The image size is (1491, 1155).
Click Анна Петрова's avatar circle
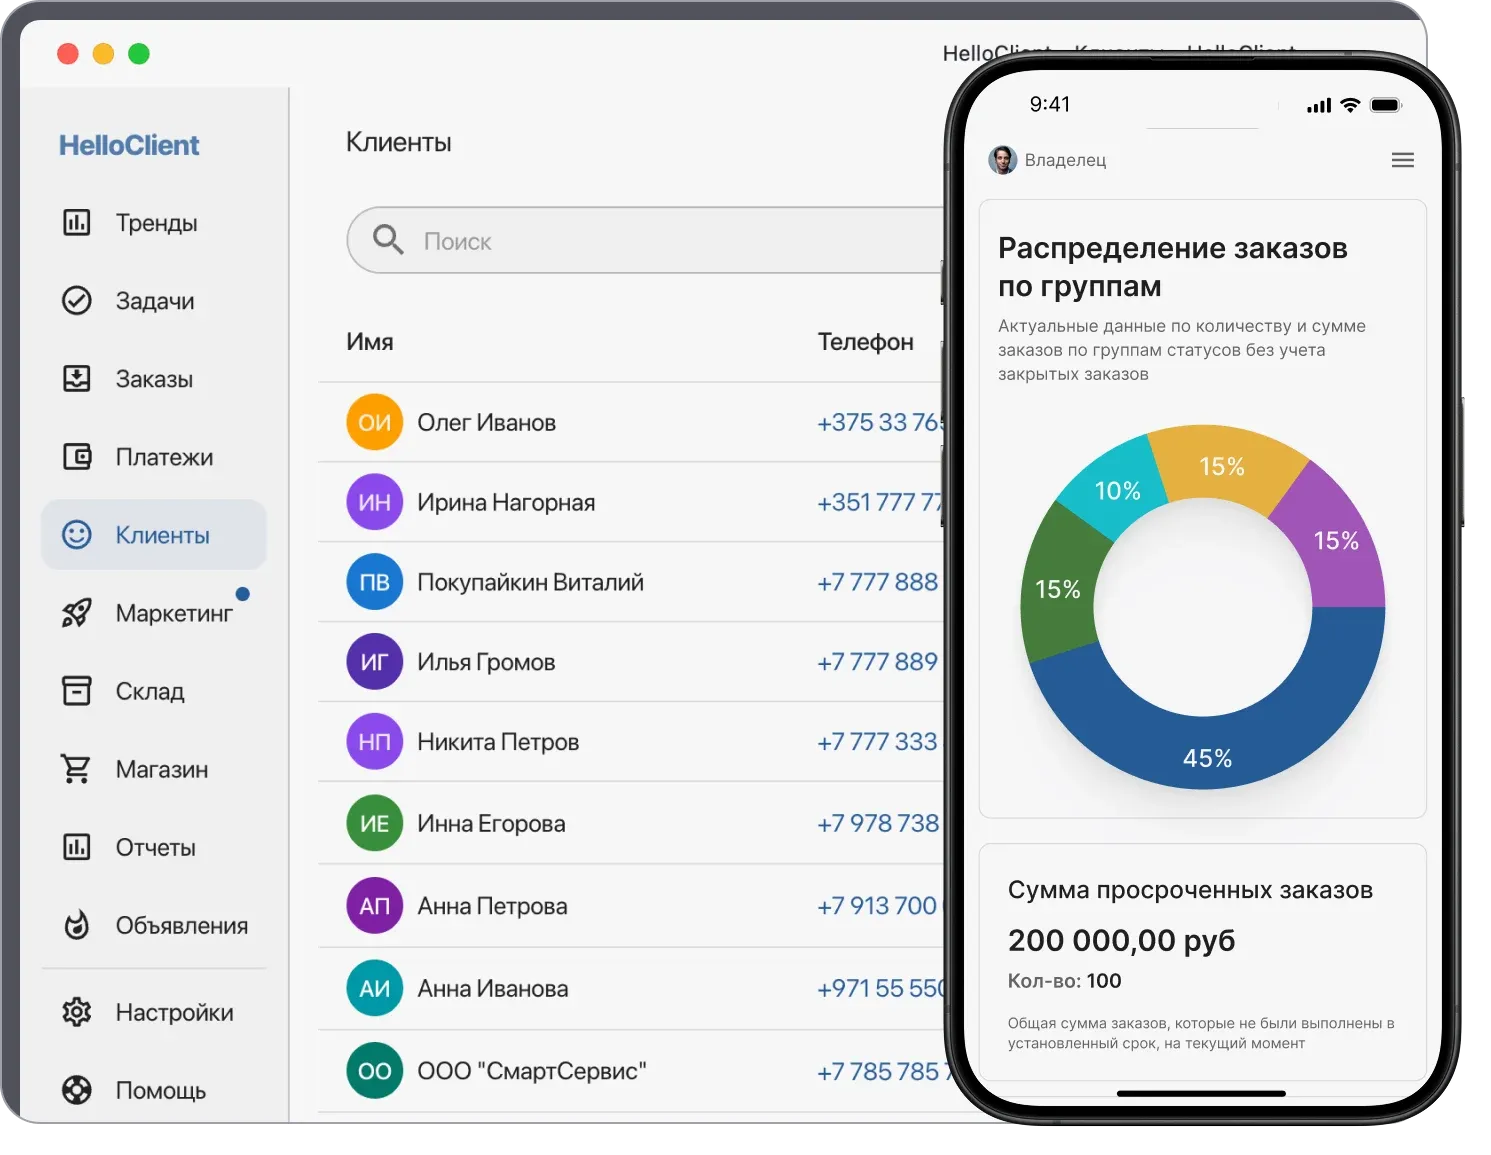[x=373, y=905]
